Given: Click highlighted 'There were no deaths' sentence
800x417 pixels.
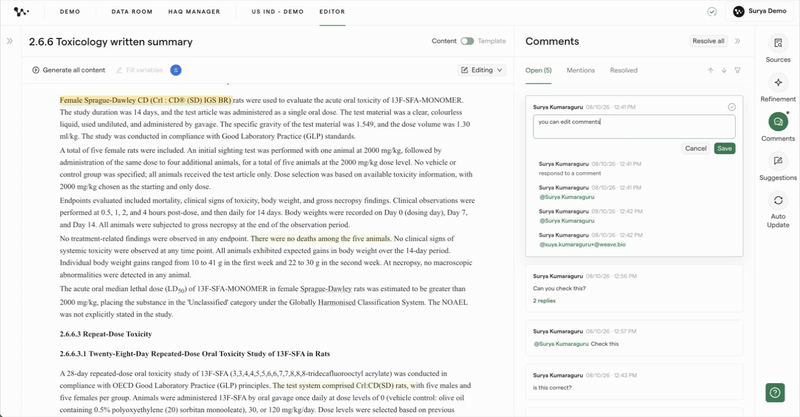Looking at the screenshot, I should click(x=321, y=238).
